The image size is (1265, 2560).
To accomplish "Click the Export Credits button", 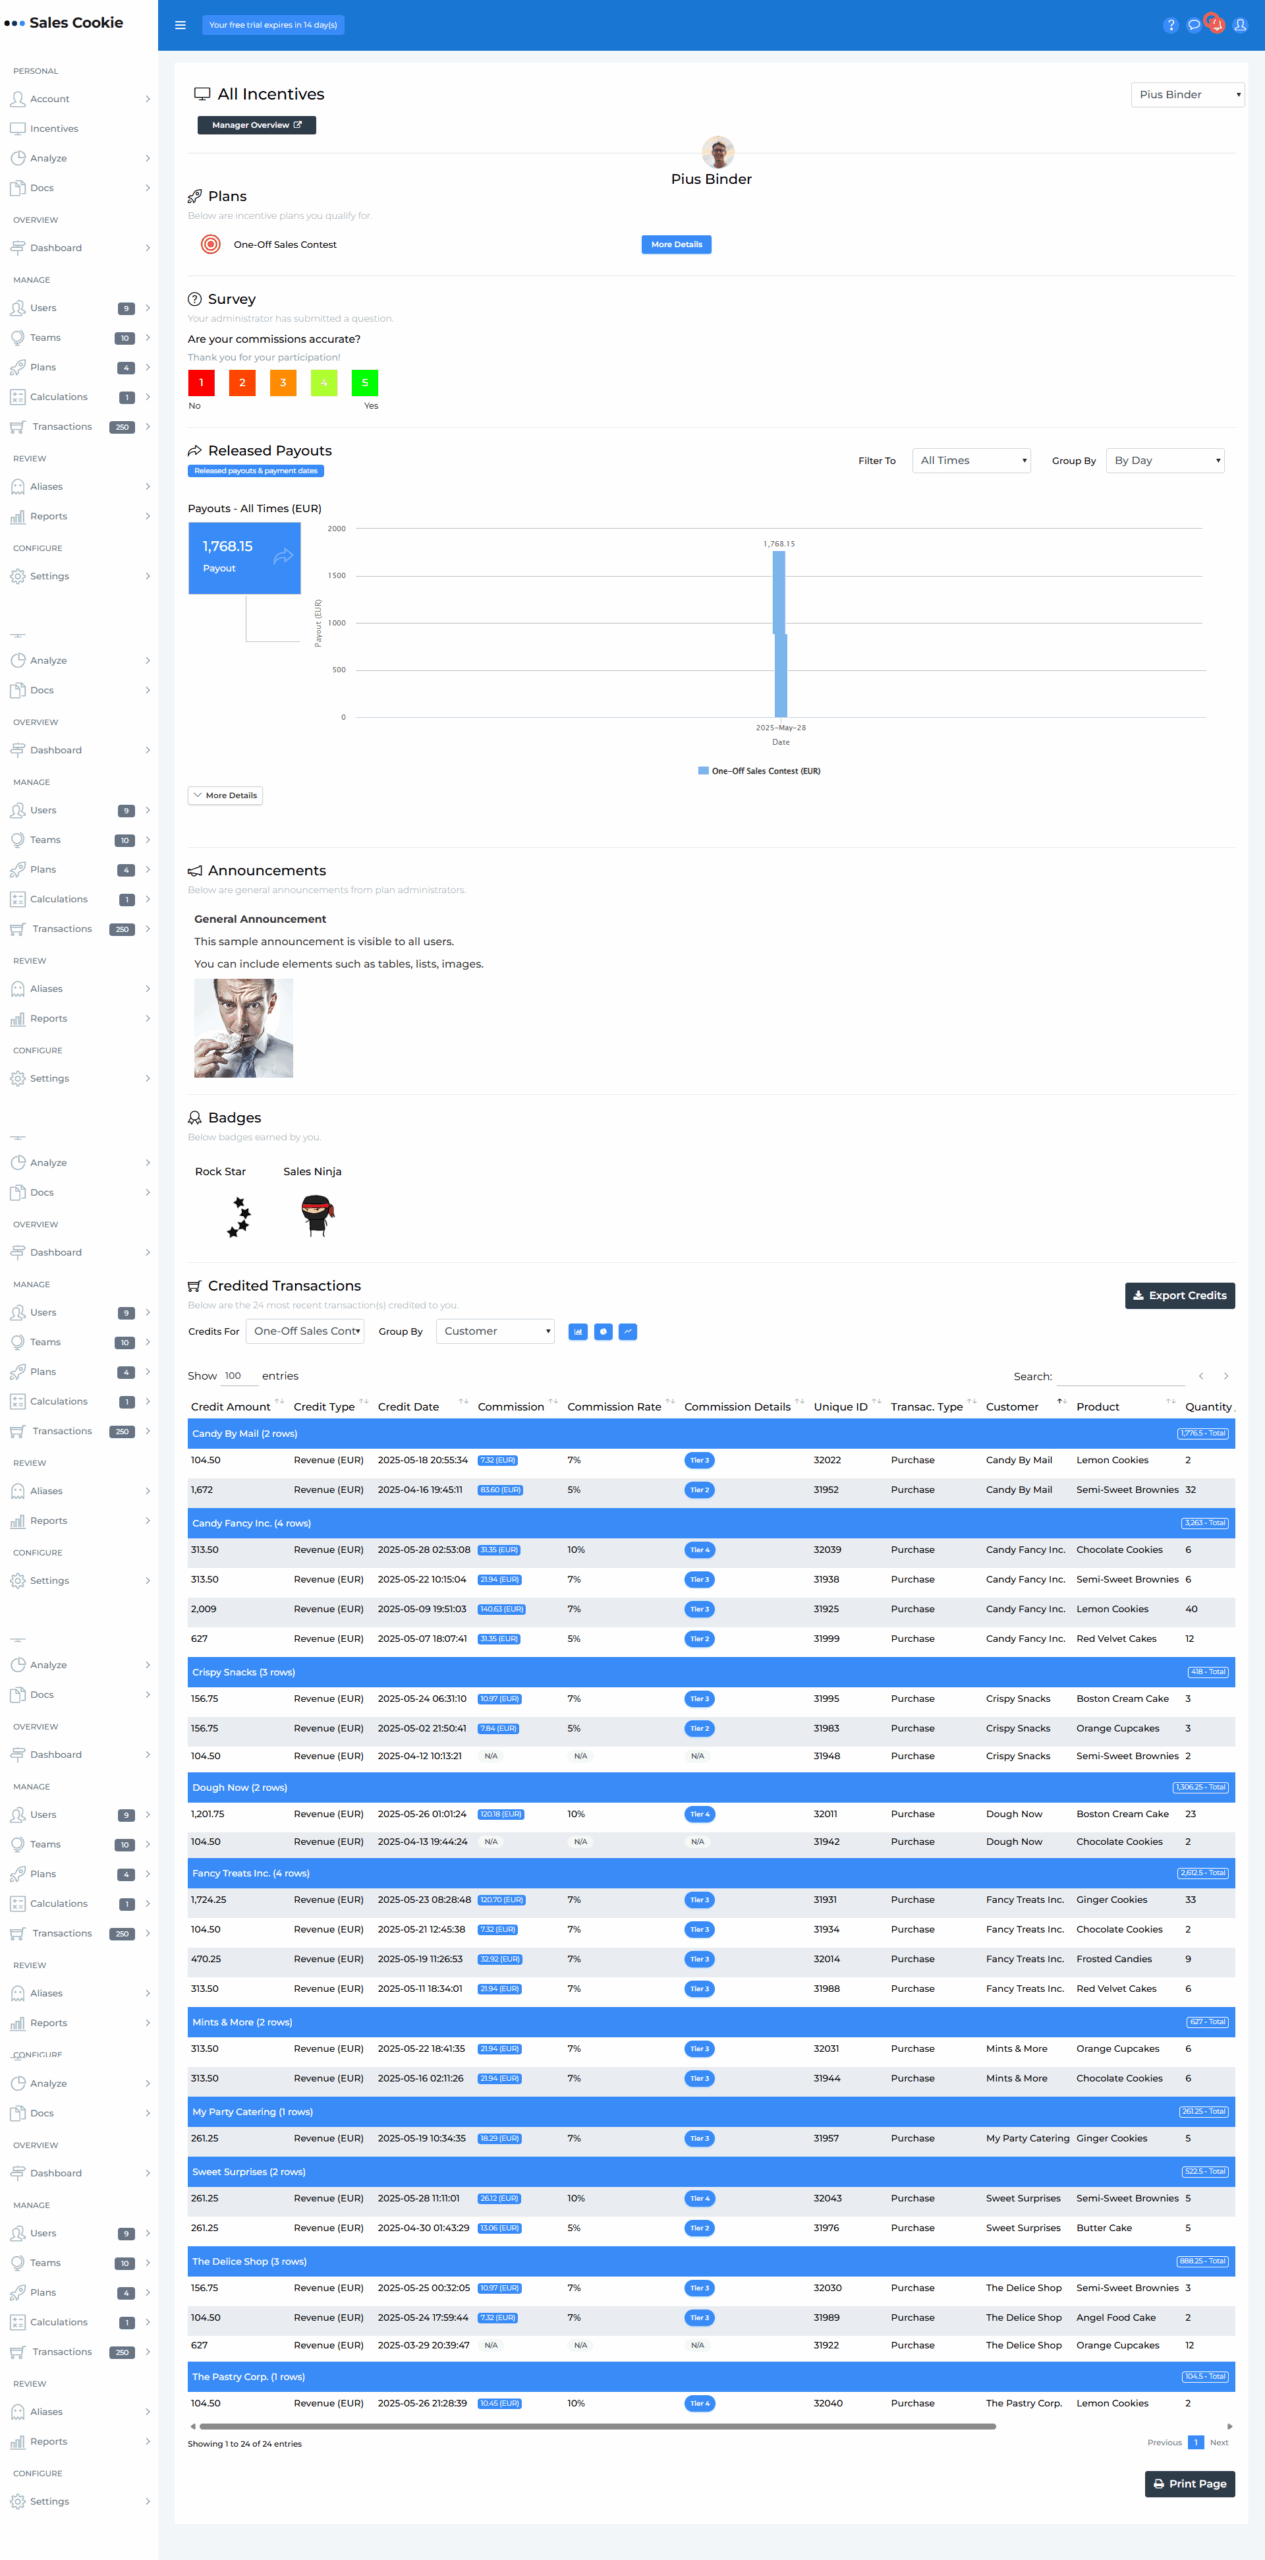I will (1179, 1295).
